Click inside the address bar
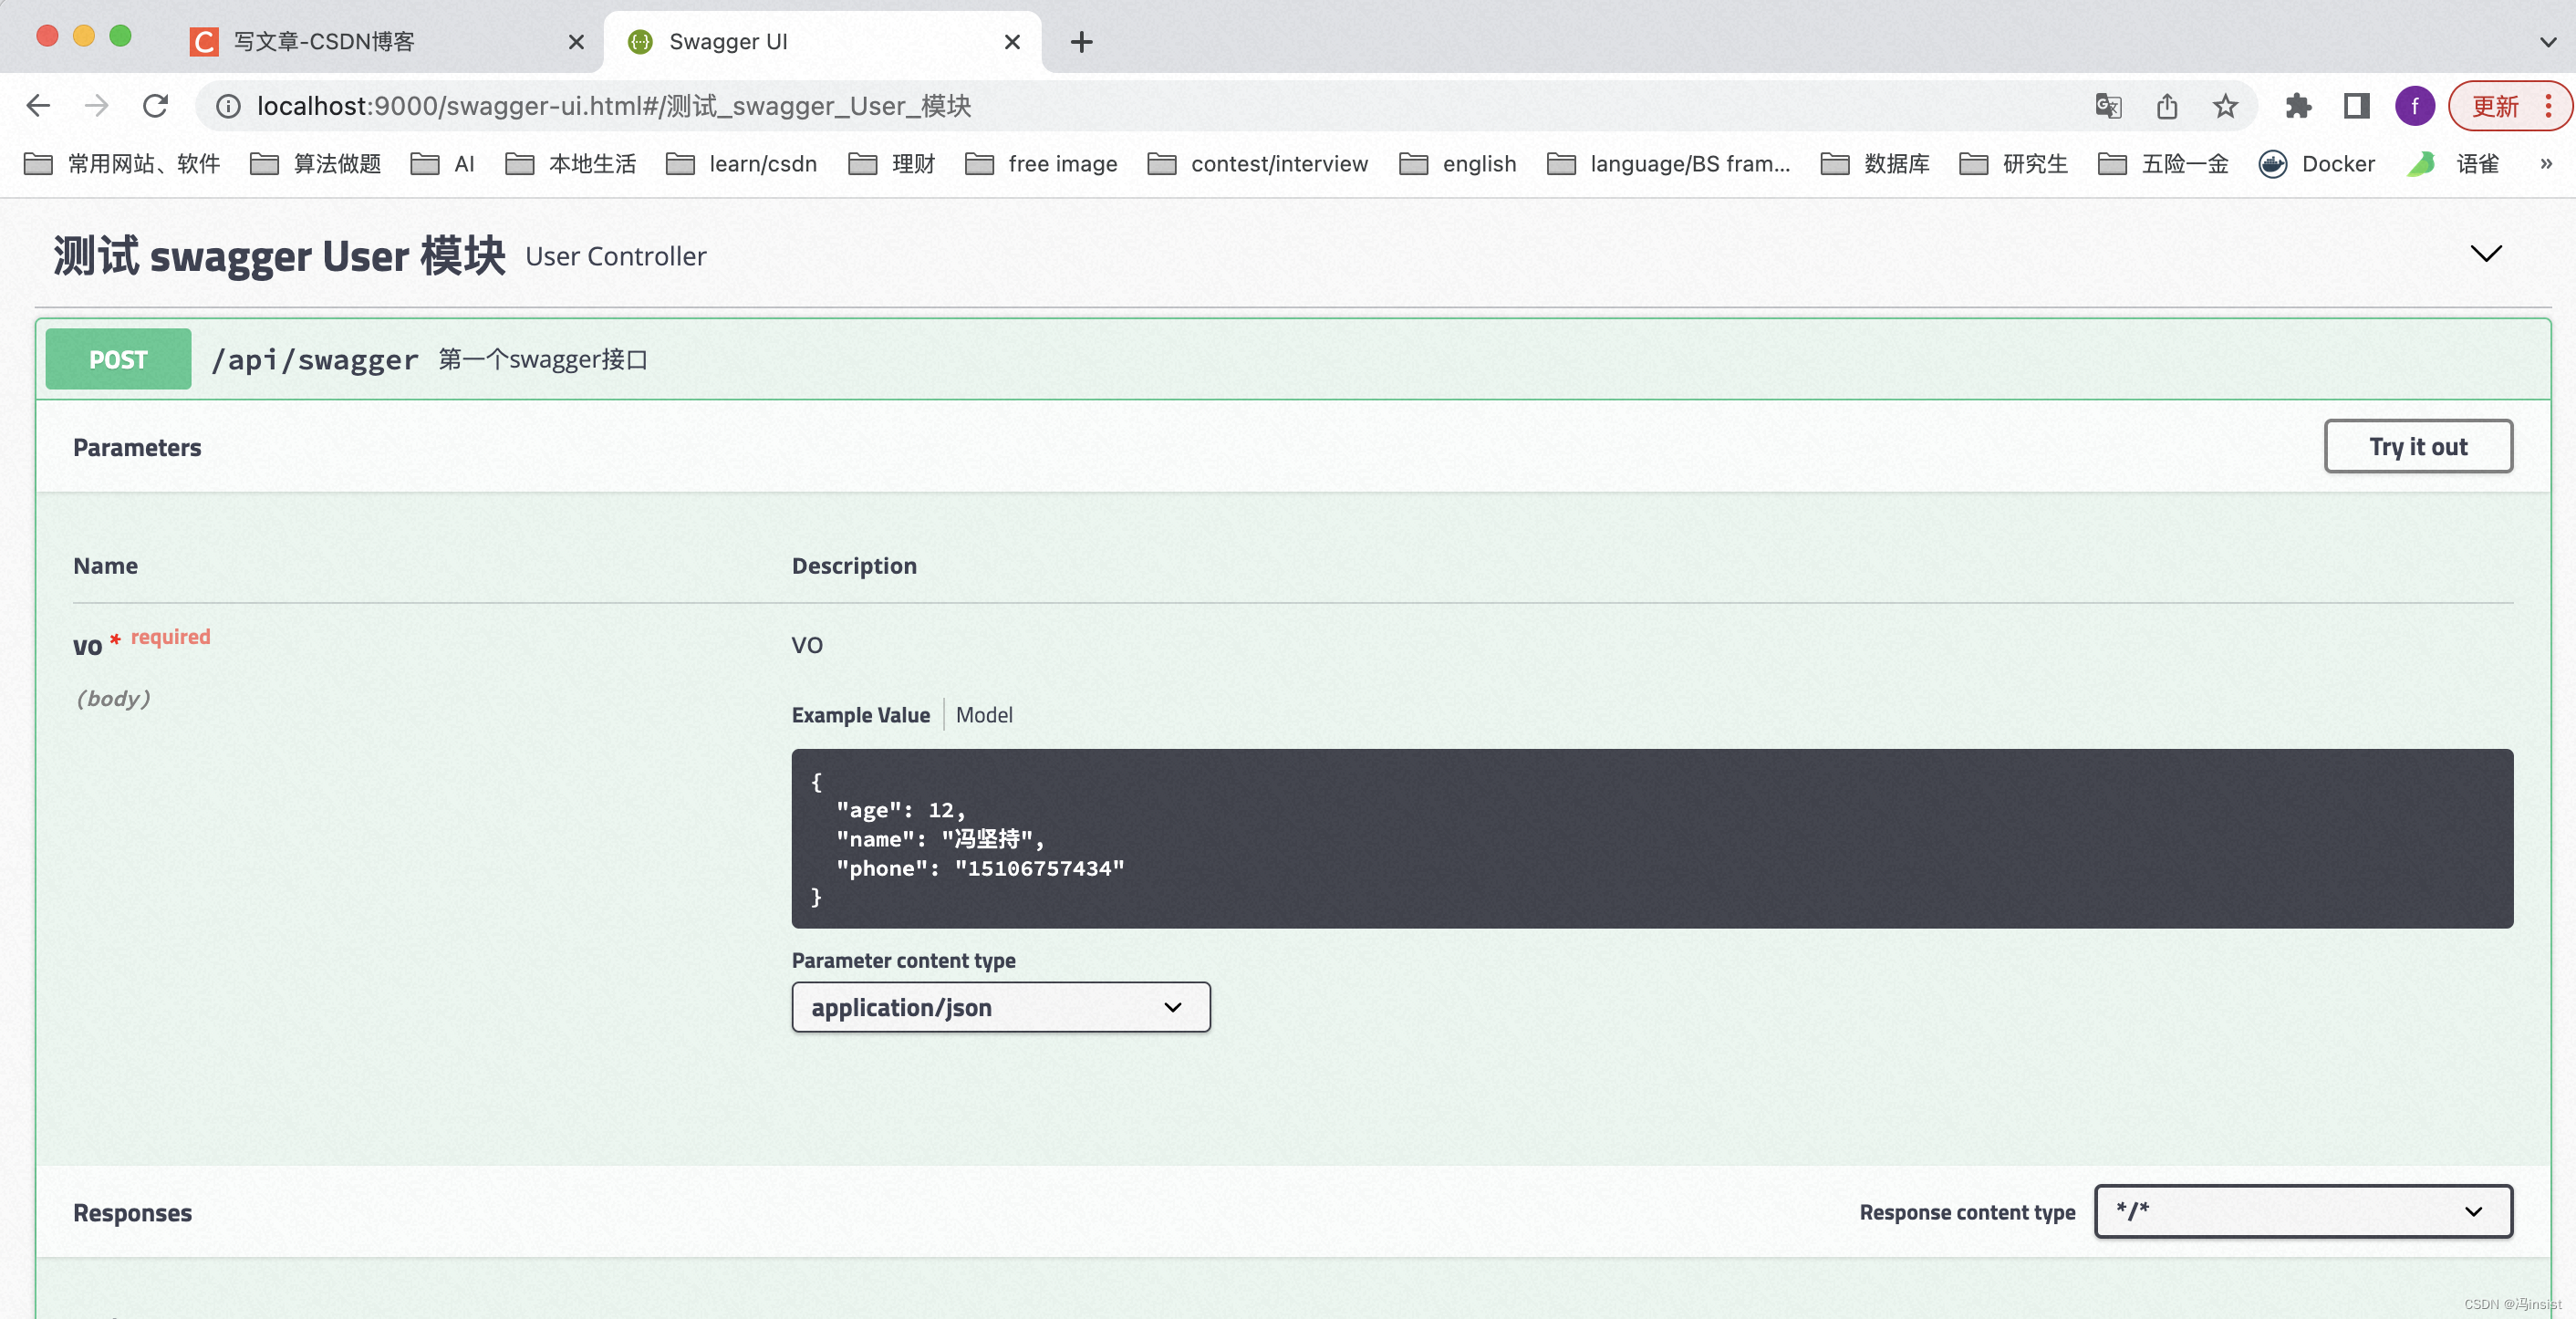 point(700,106)
